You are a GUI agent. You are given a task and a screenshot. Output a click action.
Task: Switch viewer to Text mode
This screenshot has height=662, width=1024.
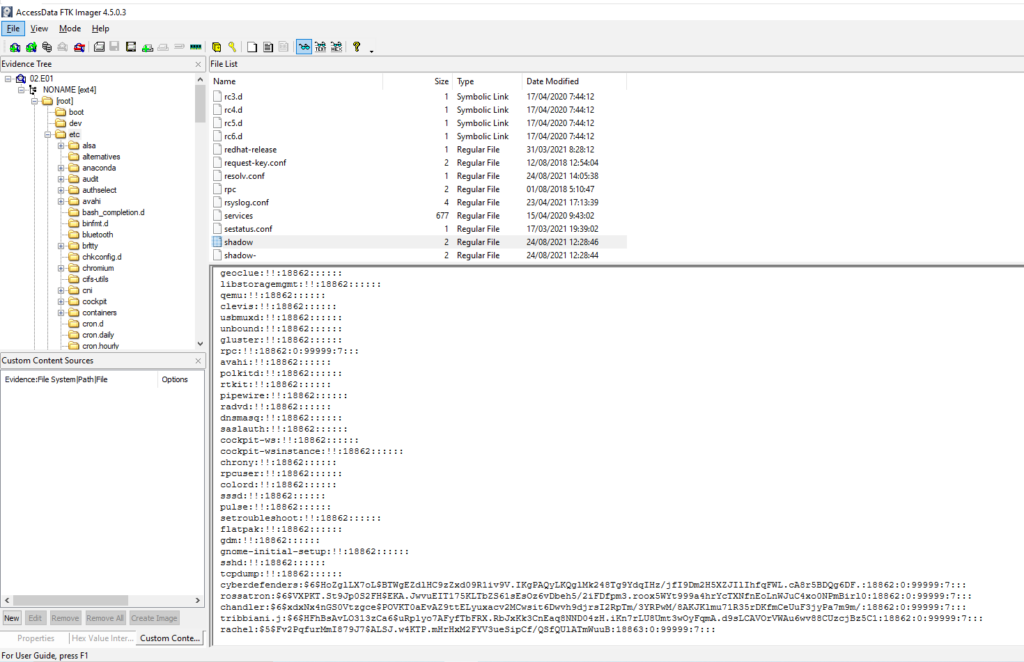tap(318, 47)
